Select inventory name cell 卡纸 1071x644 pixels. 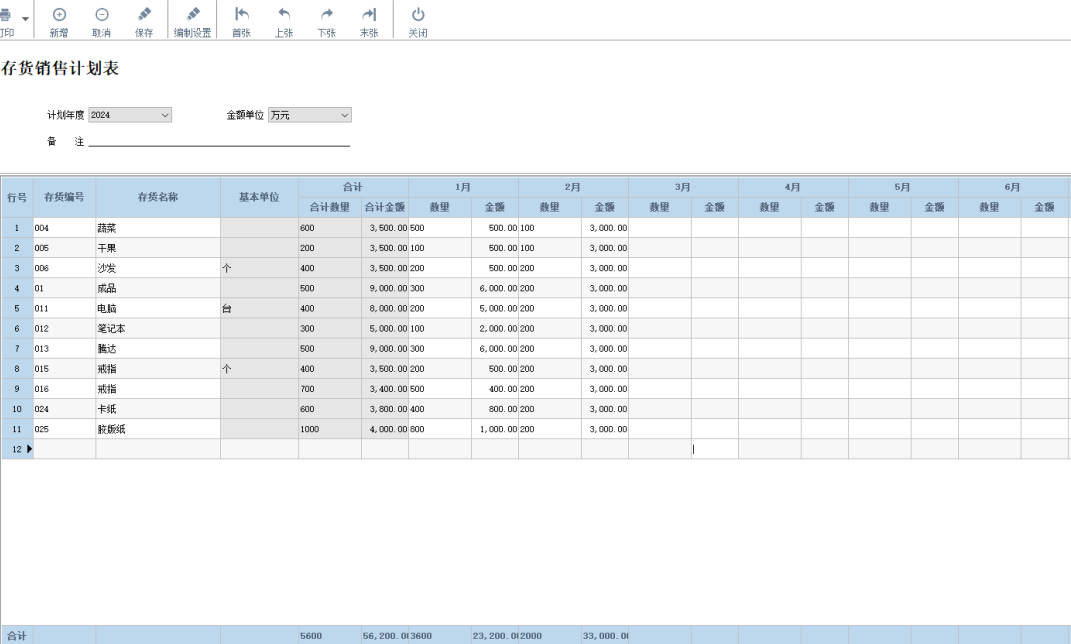pos(158,409)
